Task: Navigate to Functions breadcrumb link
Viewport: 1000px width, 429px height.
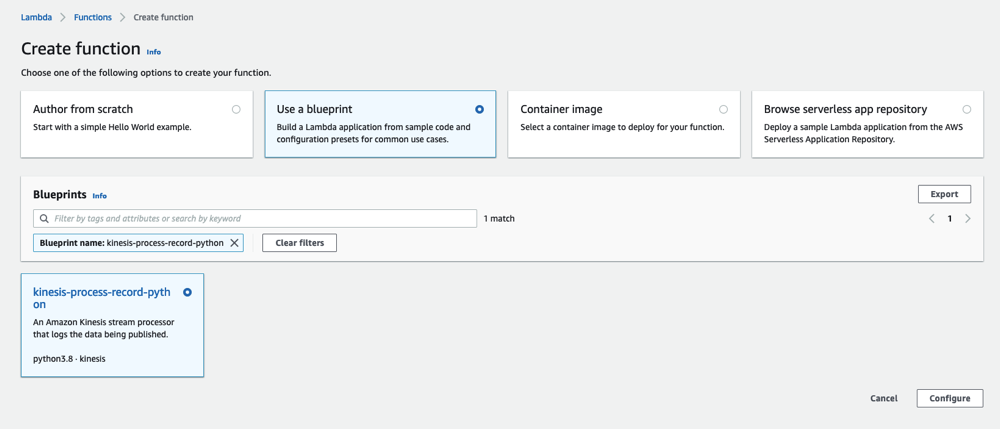Action: 93,17
